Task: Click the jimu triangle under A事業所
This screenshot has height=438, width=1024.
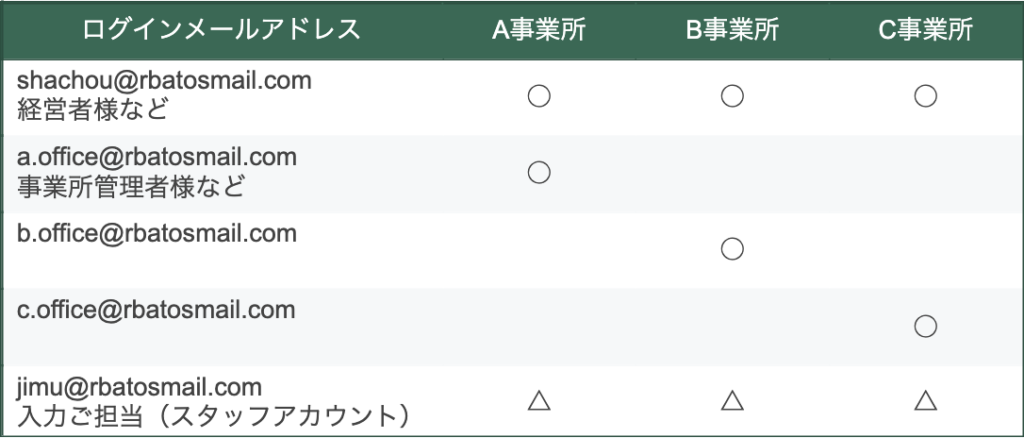Action: point(539,400)
